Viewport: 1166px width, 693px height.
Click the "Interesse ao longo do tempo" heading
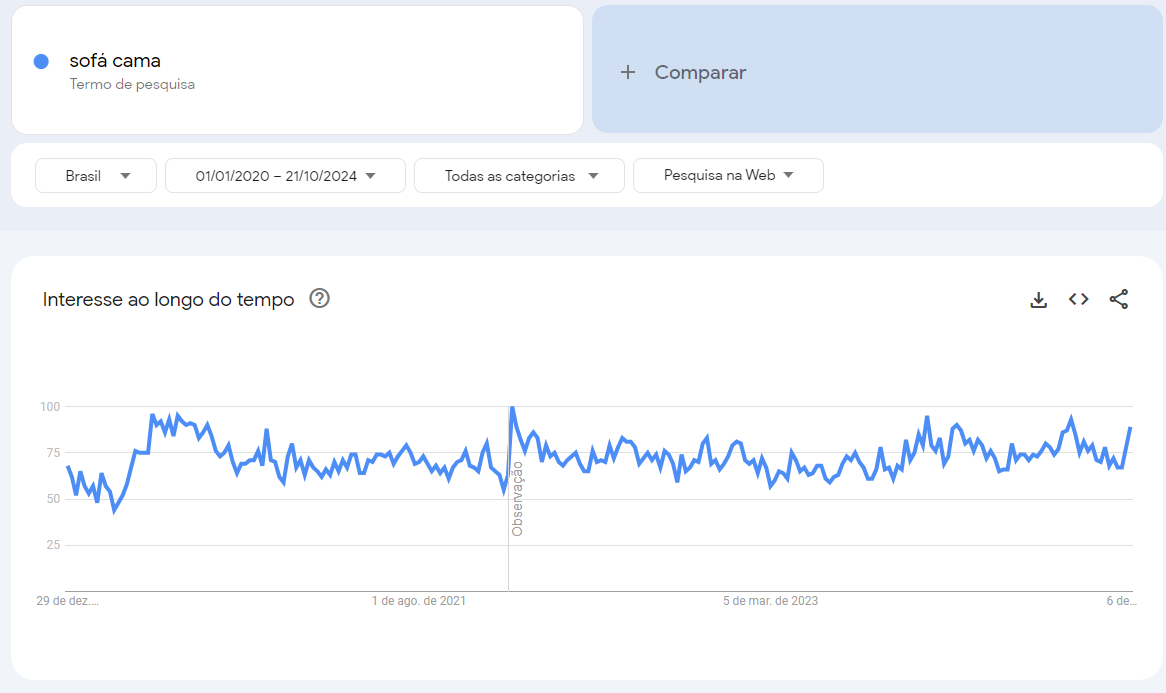(x=168, y=299)
